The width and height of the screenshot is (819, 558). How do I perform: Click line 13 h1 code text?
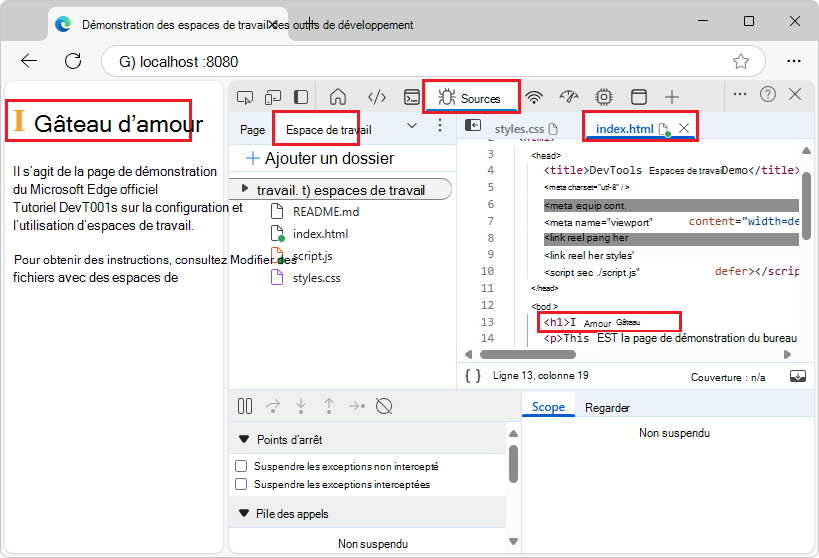[592, 322]
